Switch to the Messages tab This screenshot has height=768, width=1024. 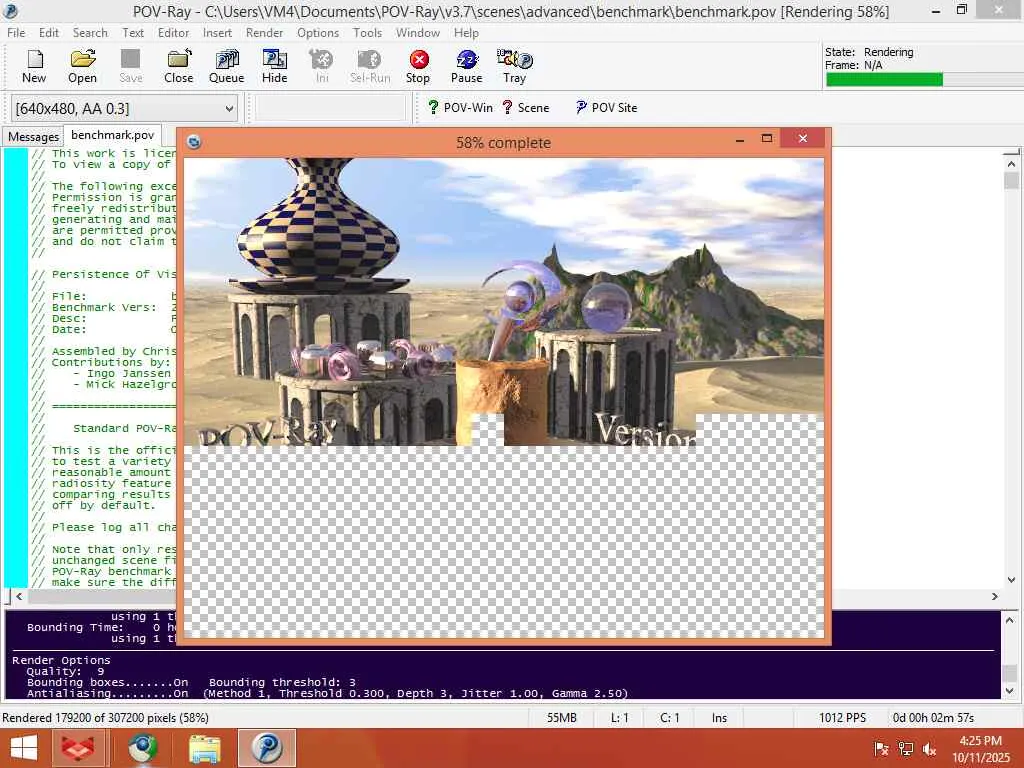[33, 136]
